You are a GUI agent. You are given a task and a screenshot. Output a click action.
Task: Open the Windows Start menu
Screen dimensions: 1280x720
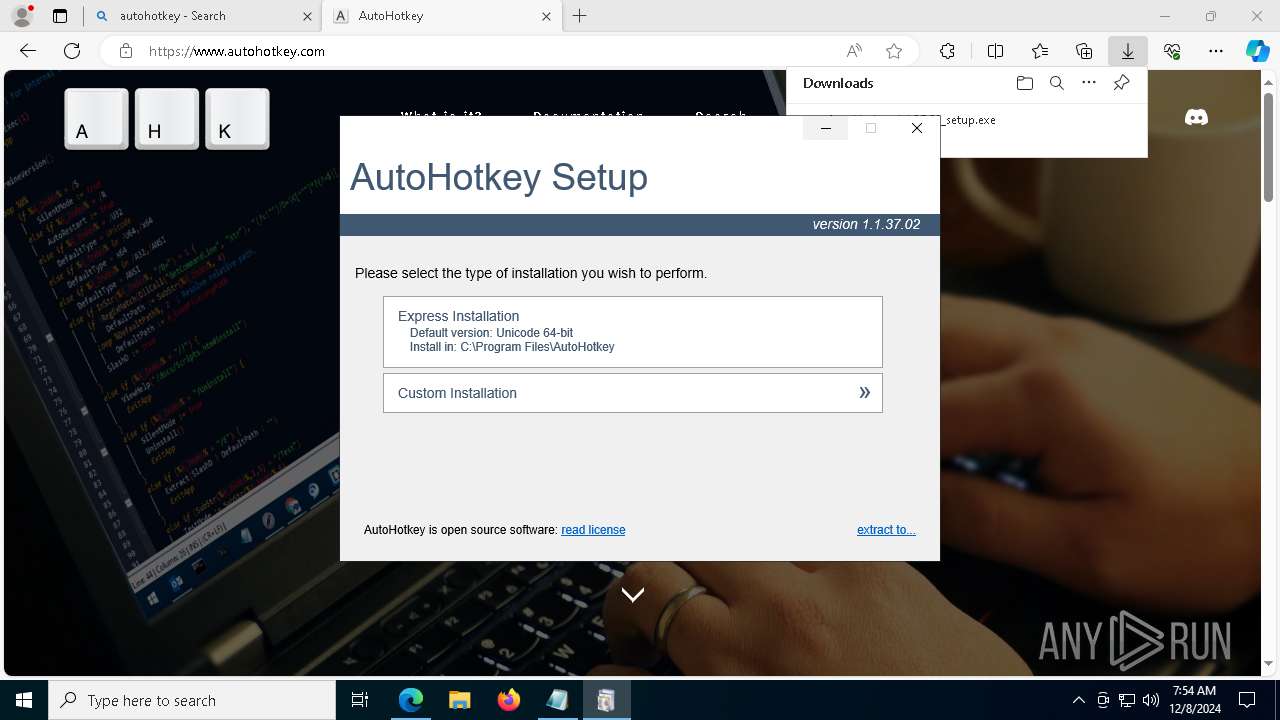pyautogui.click(x=24, y=700)
